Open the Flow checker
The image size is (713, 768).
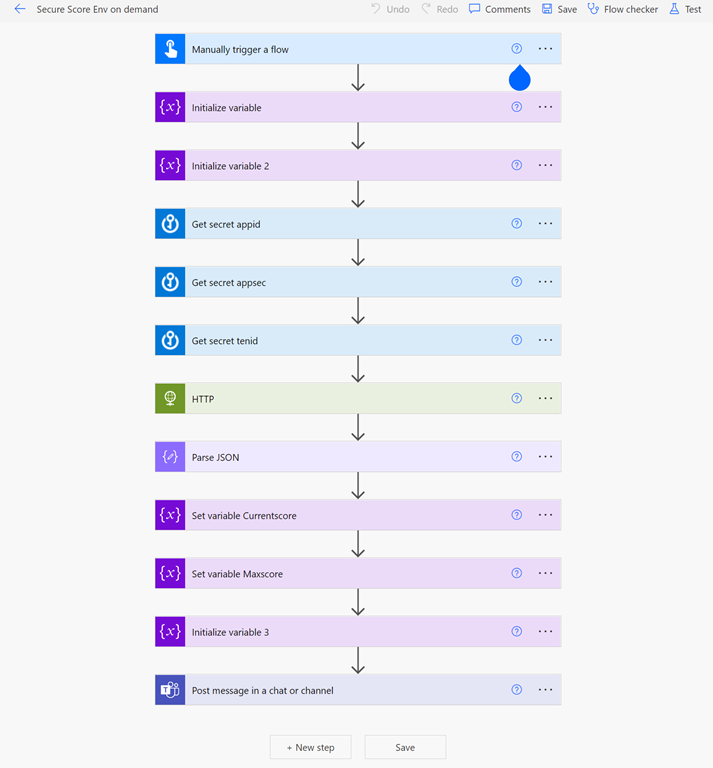click(x=622, y=9)
